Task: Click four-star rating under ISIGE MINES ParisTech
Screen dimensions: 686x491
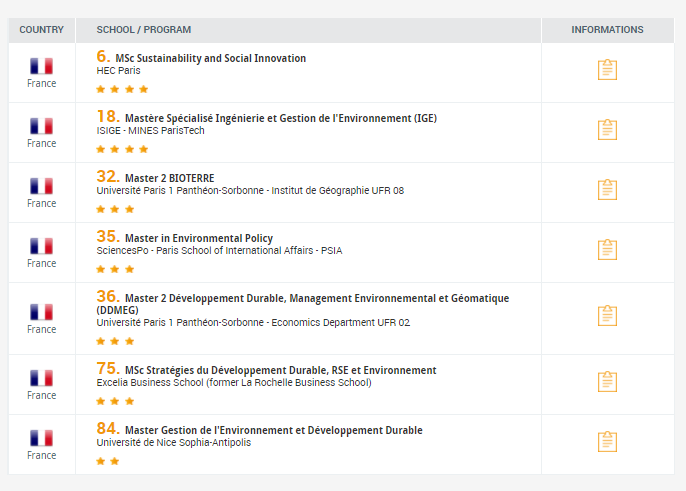Action: click(122, 149)
